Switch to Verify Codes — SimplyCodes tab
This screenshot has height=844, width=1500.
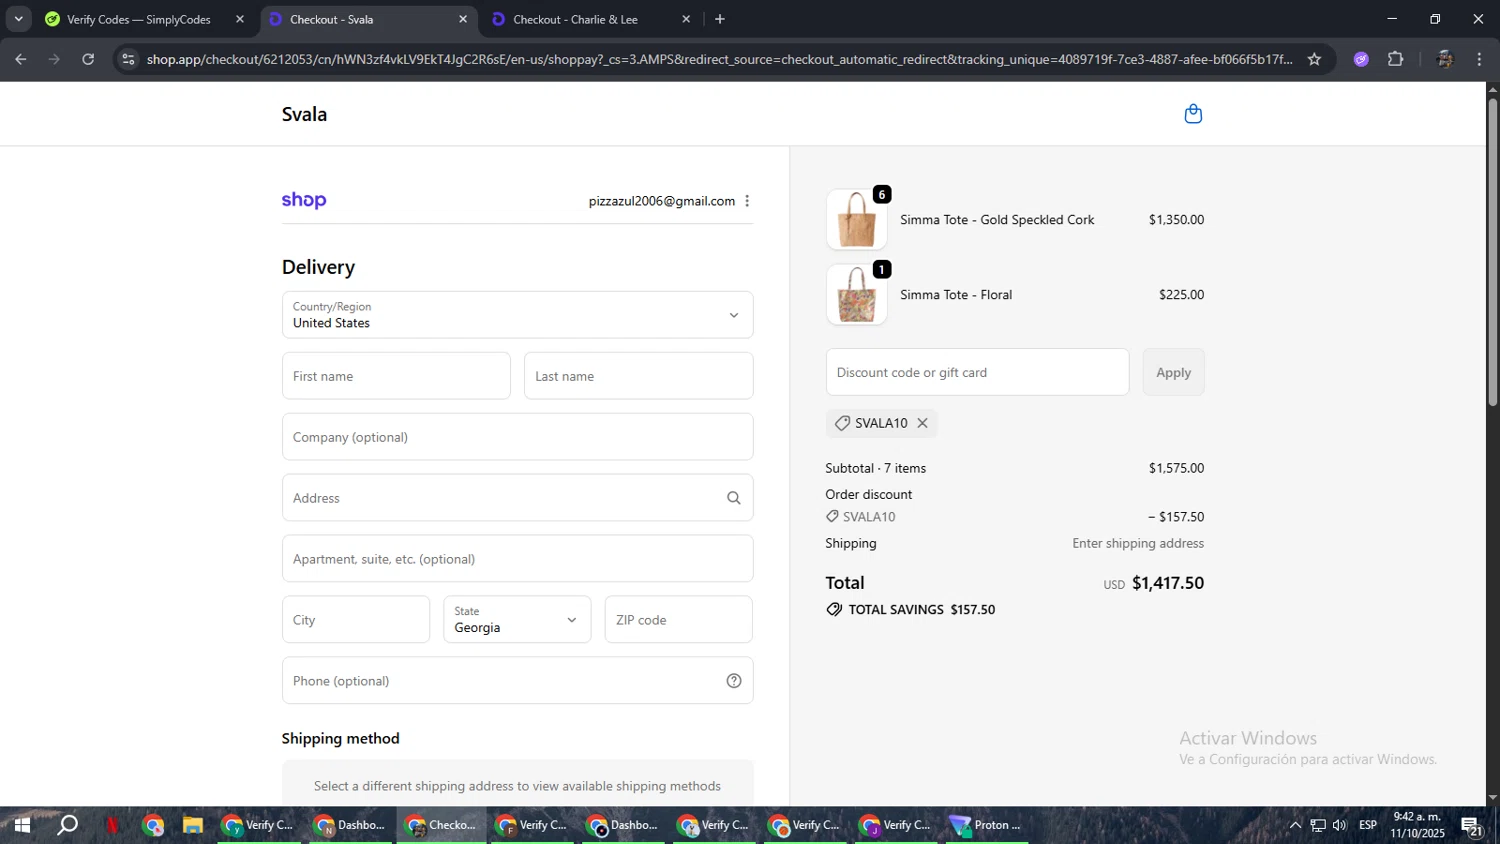(137, 19)
